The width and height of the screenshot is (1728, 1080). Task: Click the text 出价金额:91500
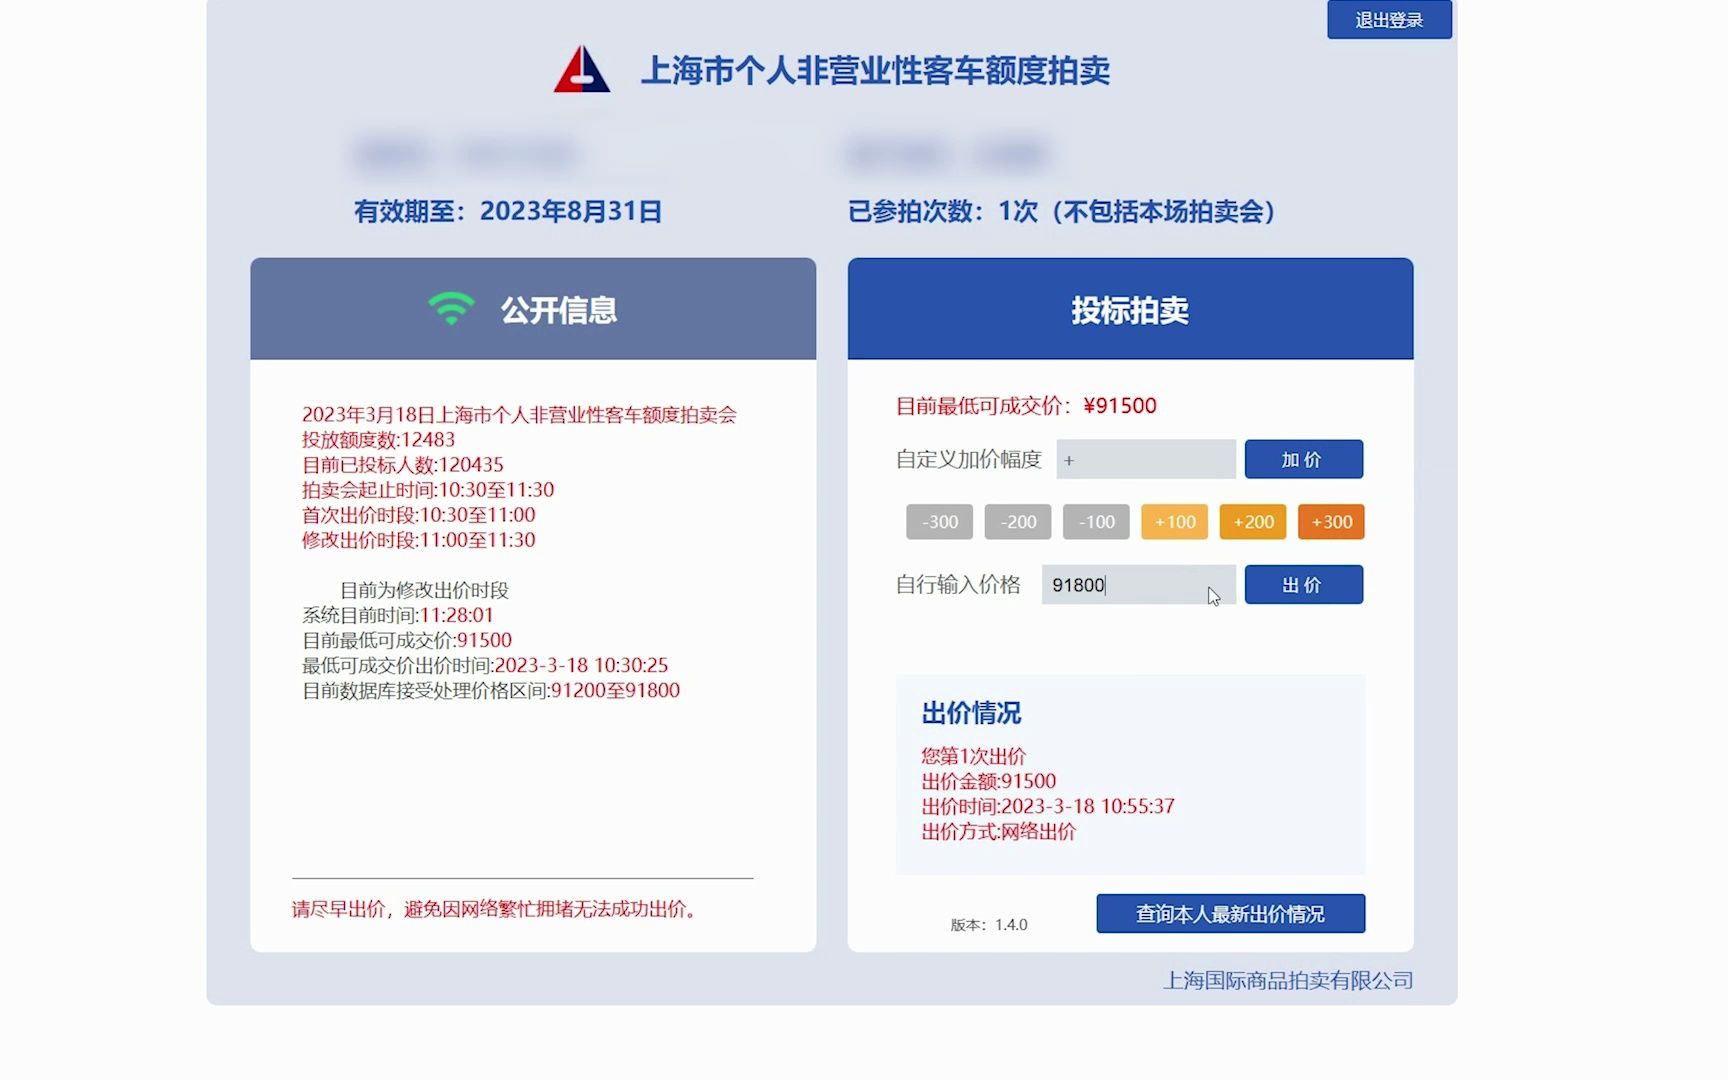pyautogui.click(x=989, y=781)
